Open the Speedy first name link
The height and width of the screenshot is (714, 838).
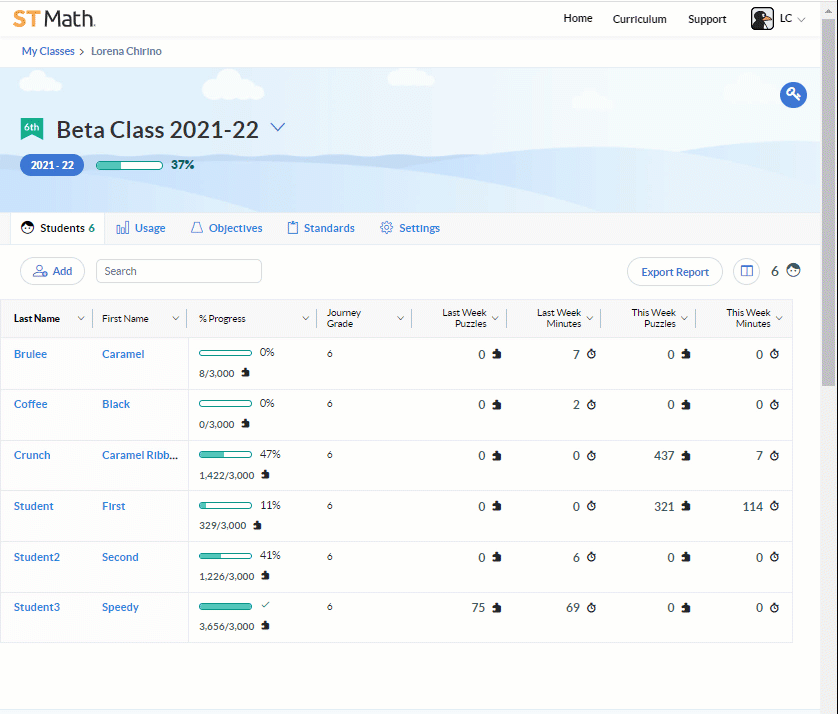click(x=120, y=607)
